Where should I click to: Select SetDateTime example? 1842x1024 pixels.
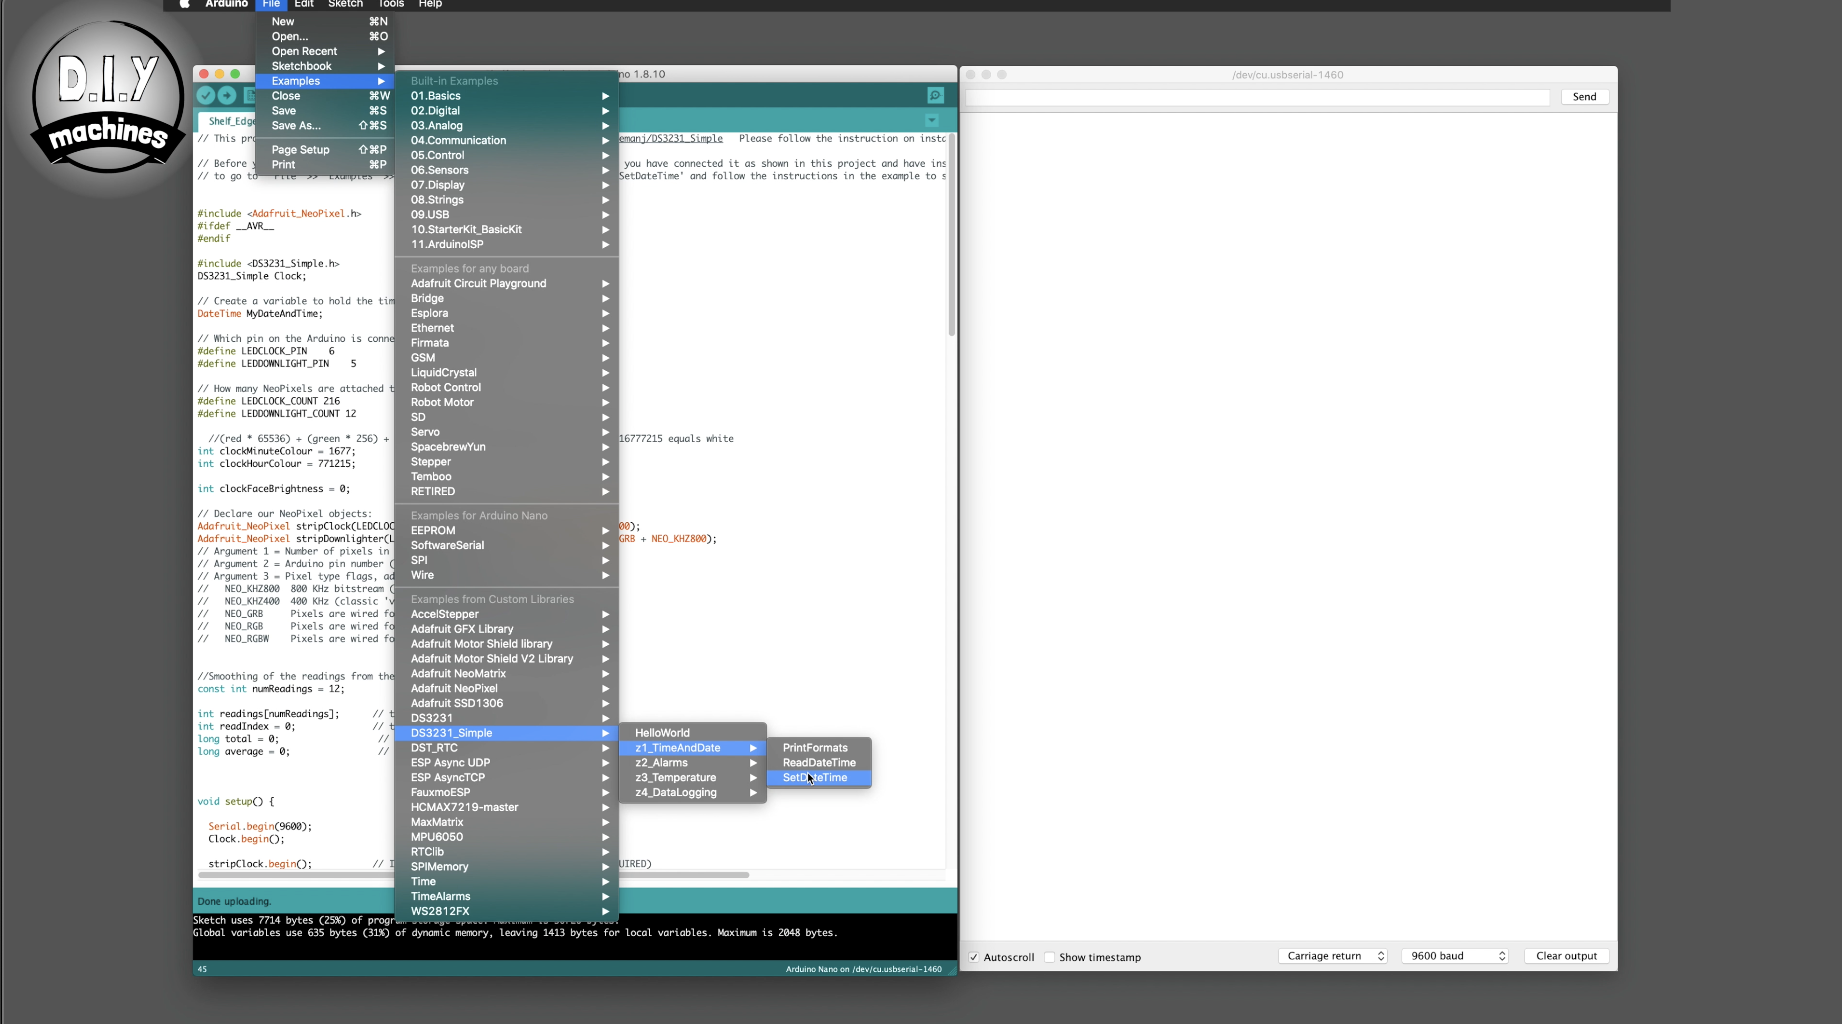click(x=819, y=778)
